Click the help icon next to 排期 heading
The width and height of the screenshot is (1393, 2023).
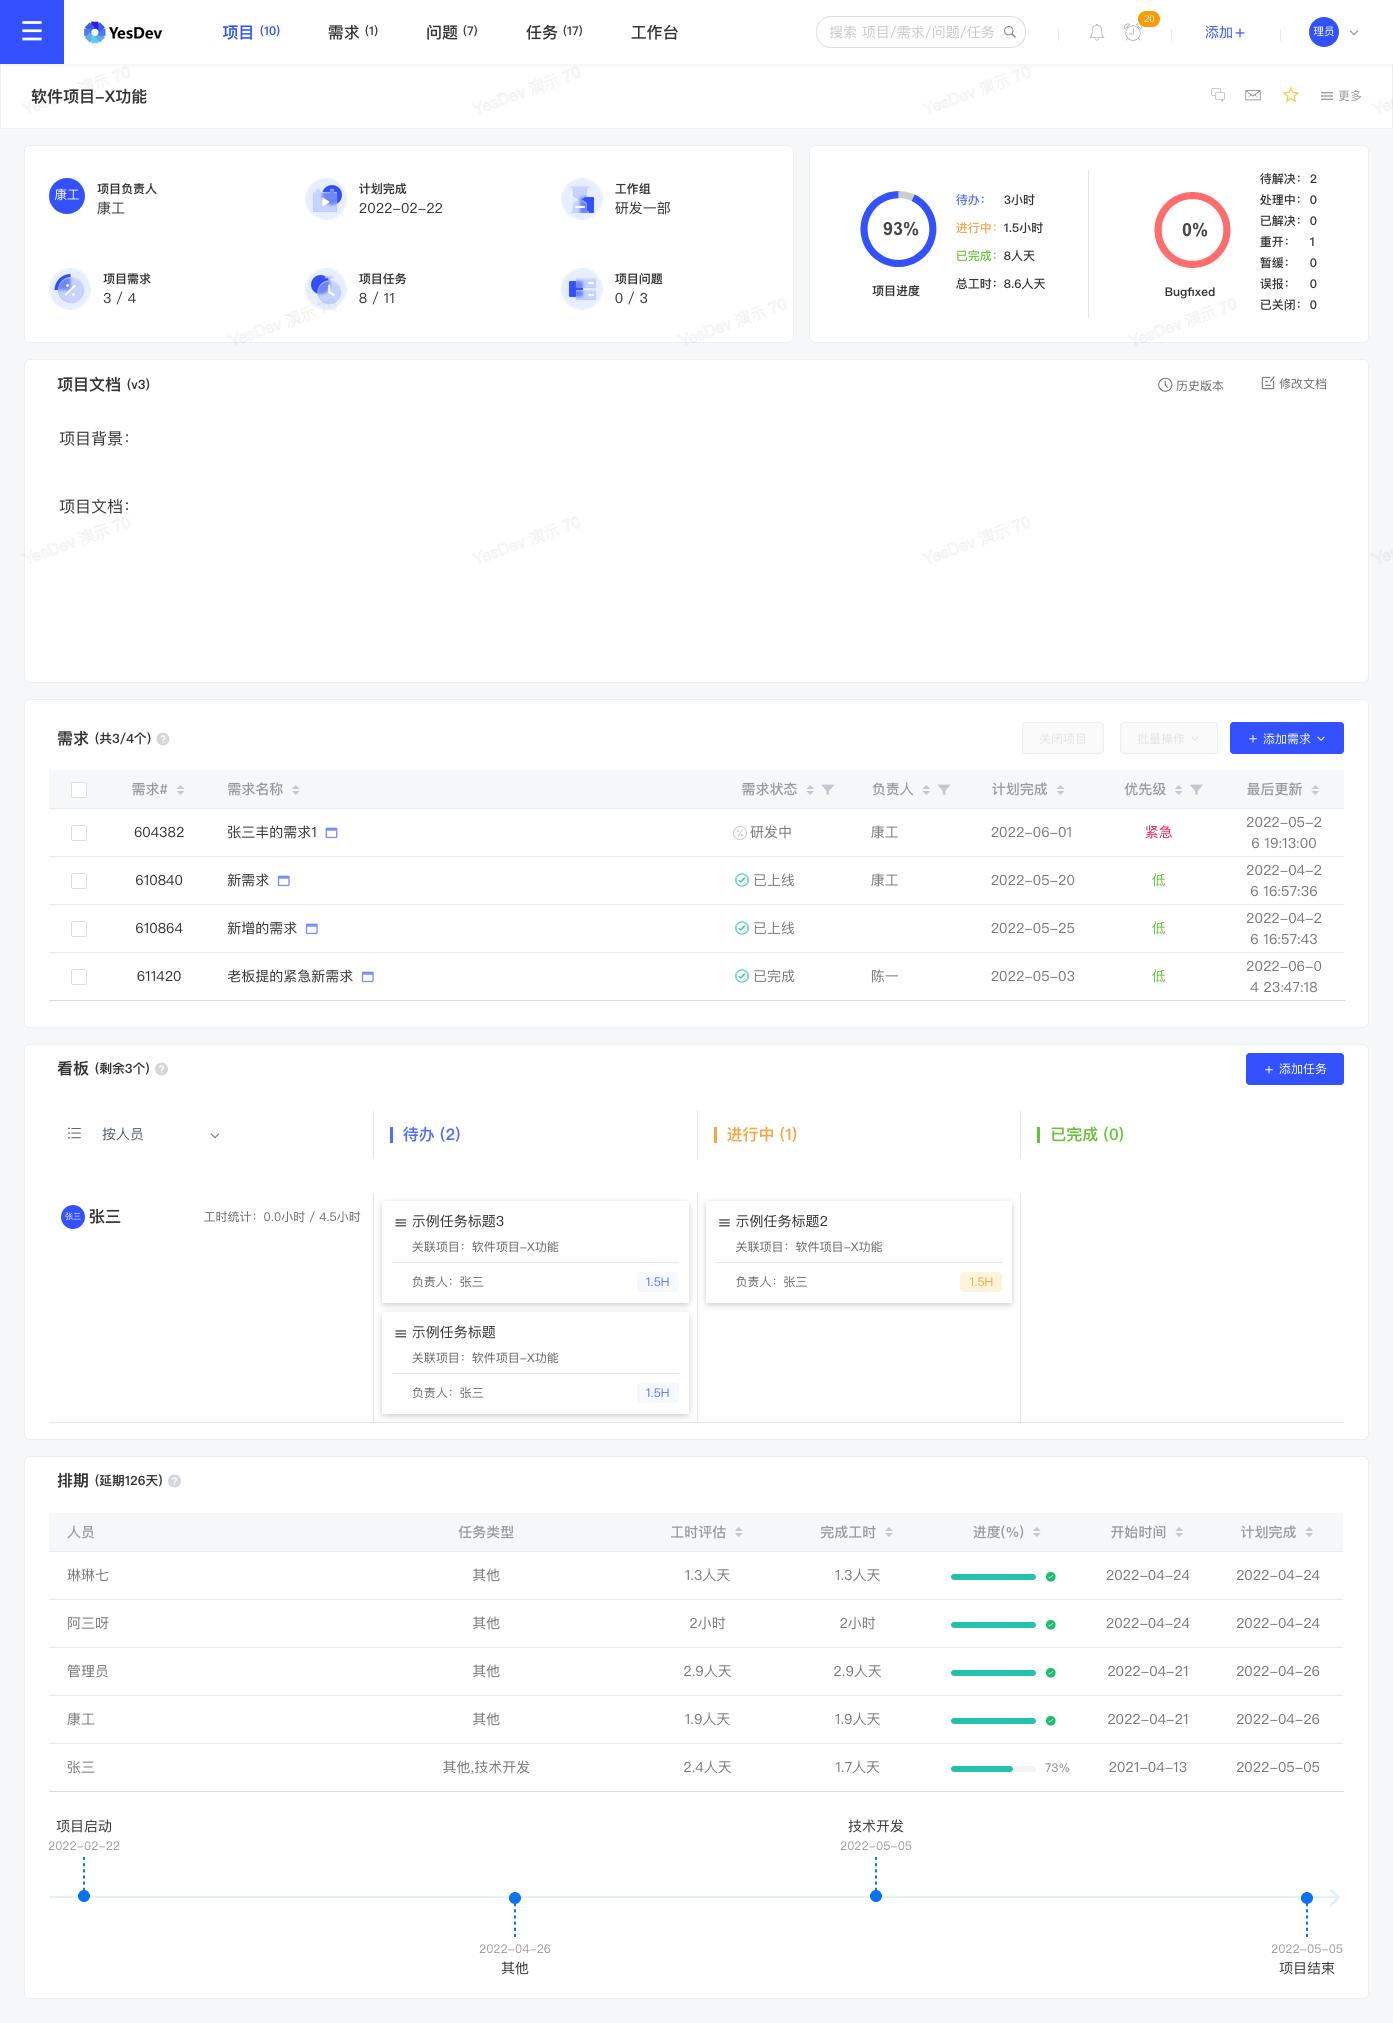tap(174, 1481)
